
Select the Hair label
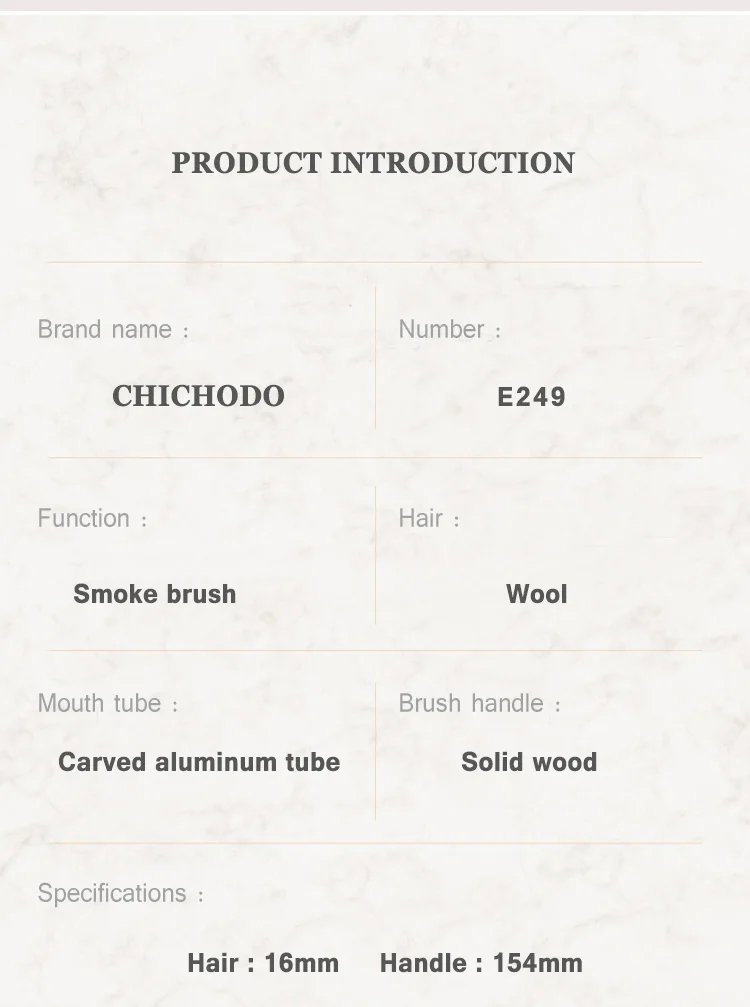[429, 518]
